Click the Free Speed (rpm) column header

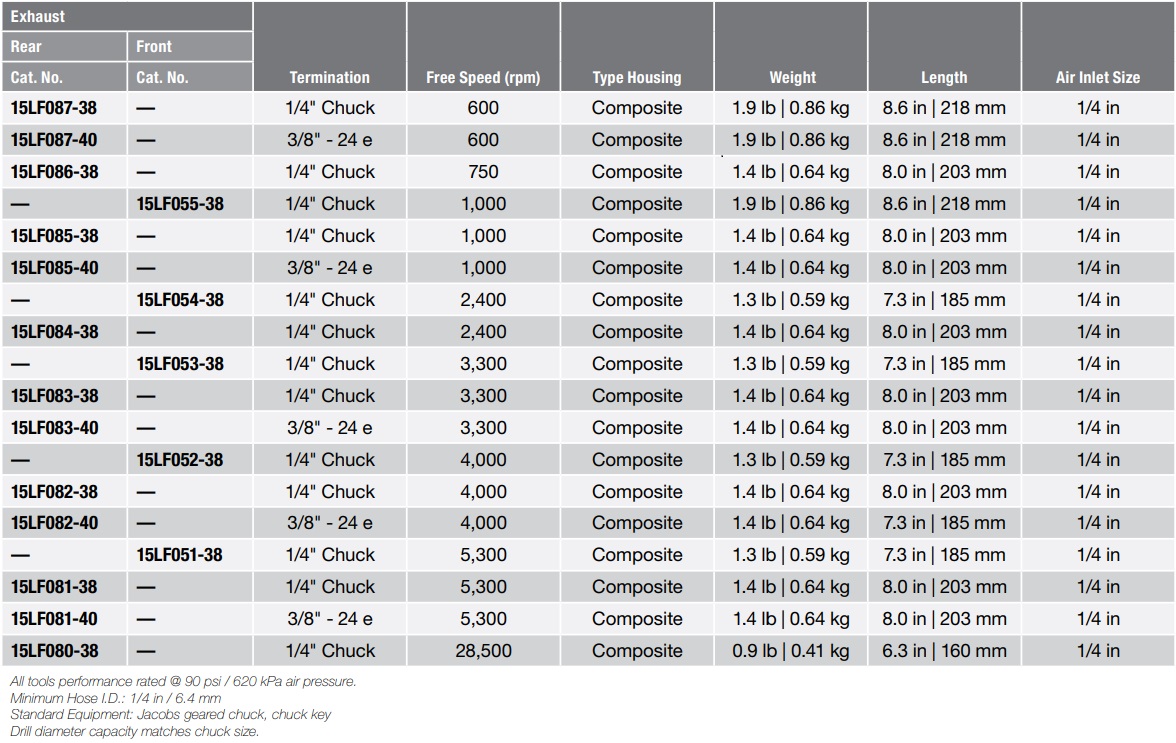483,77
